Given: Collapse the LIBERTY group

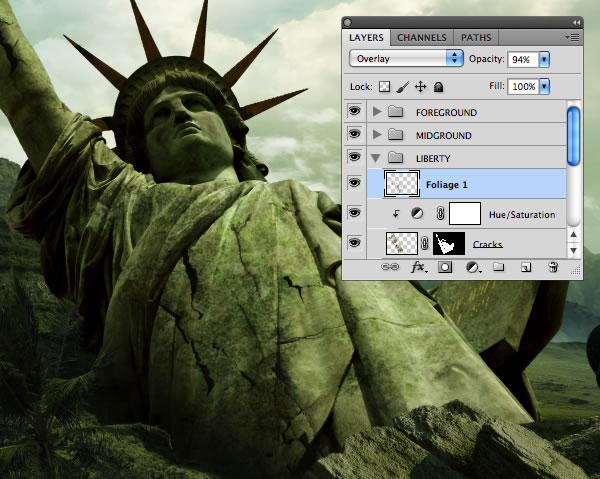Looking at the screenshot, I should click(x=376, y=158).
